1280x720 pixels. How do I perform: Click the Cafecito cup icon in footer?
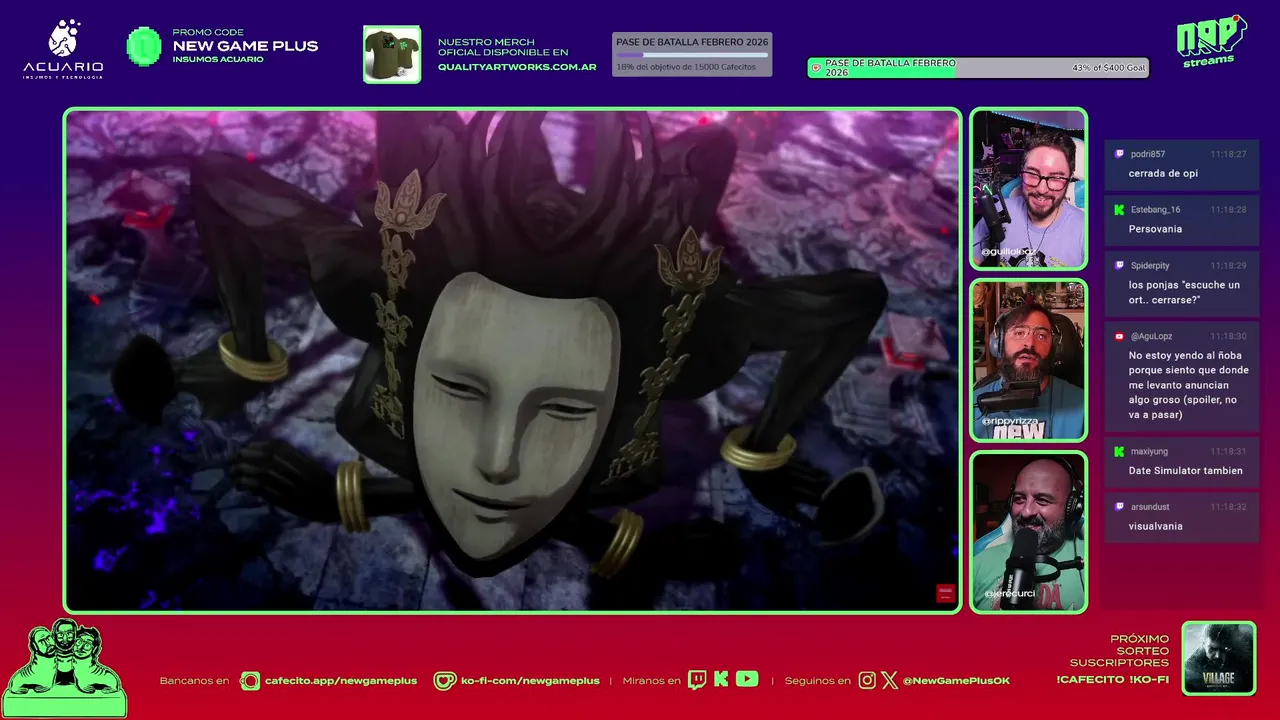[x=250, y=681]
